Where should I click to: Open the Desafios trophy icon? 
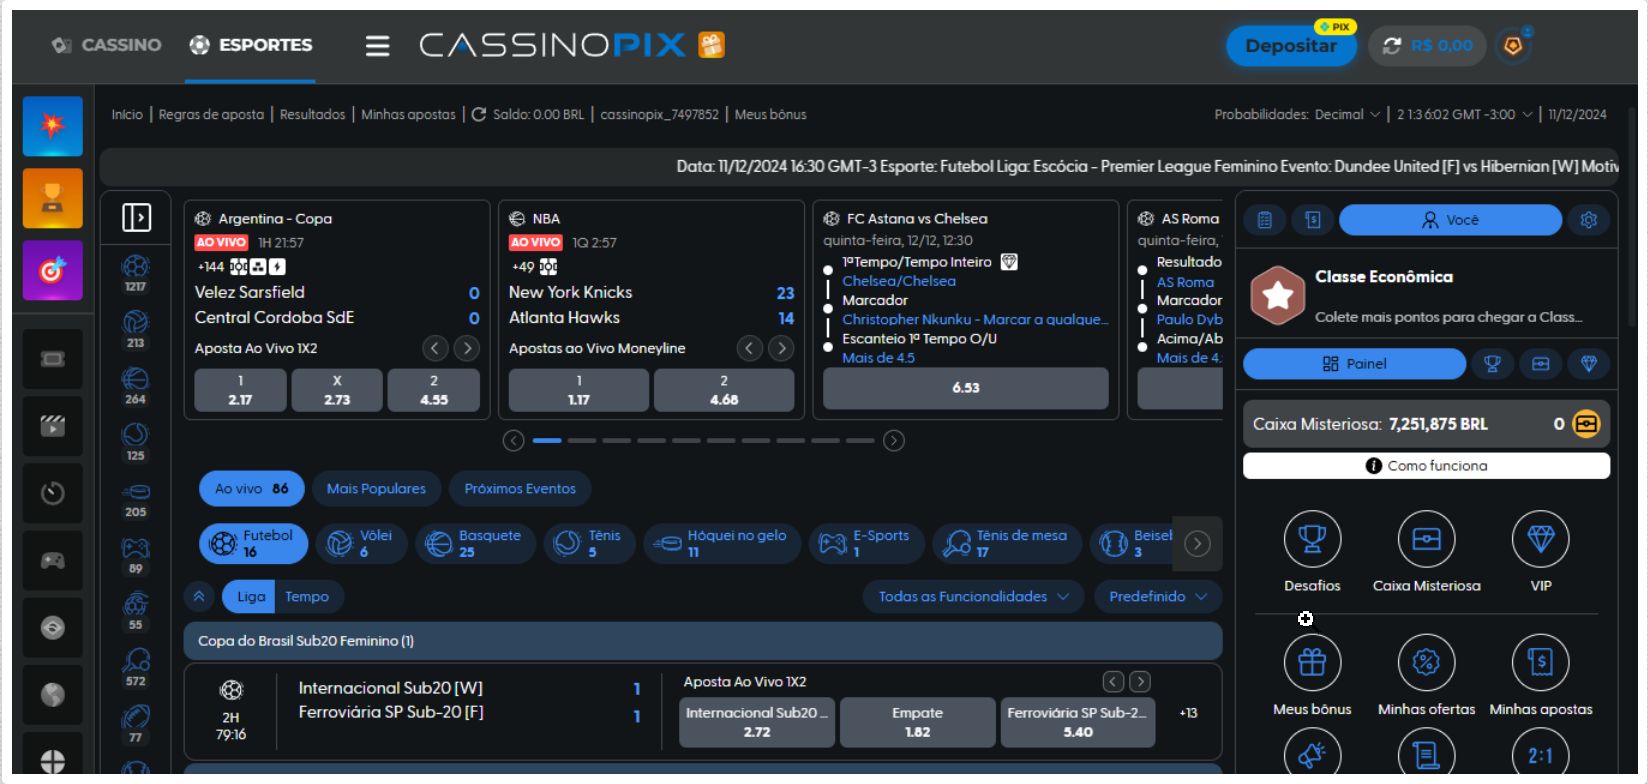(x=1311, y=540)
